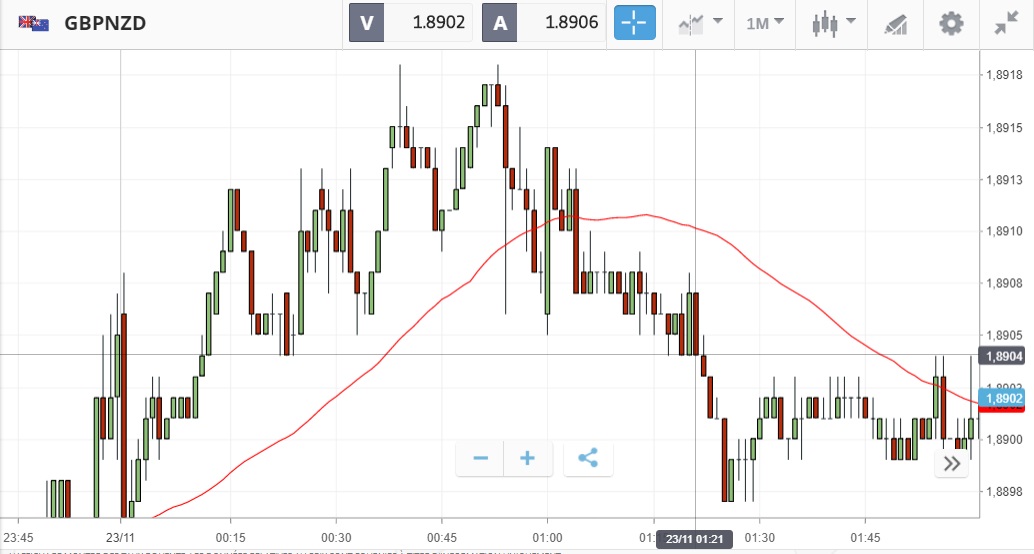
Task: Open the candlestick chart type dropdown
Action: point(835,23)
